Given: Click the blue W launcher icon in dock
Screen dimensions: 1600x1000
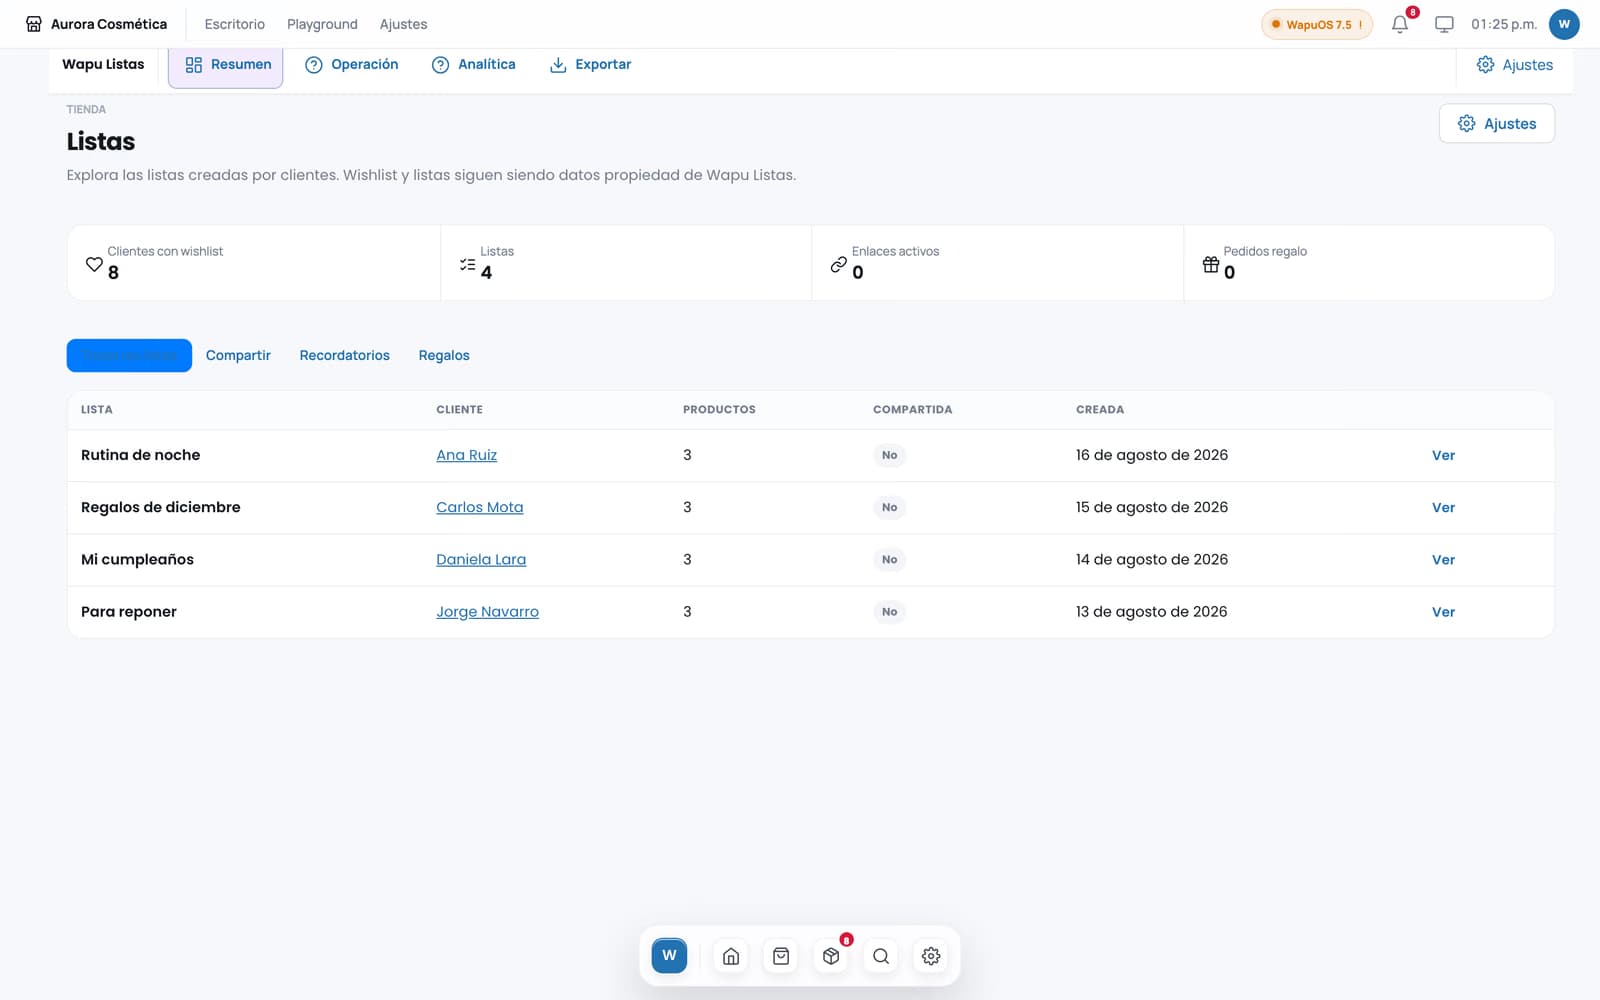Looking at the screenshot, I should [669, 955].
